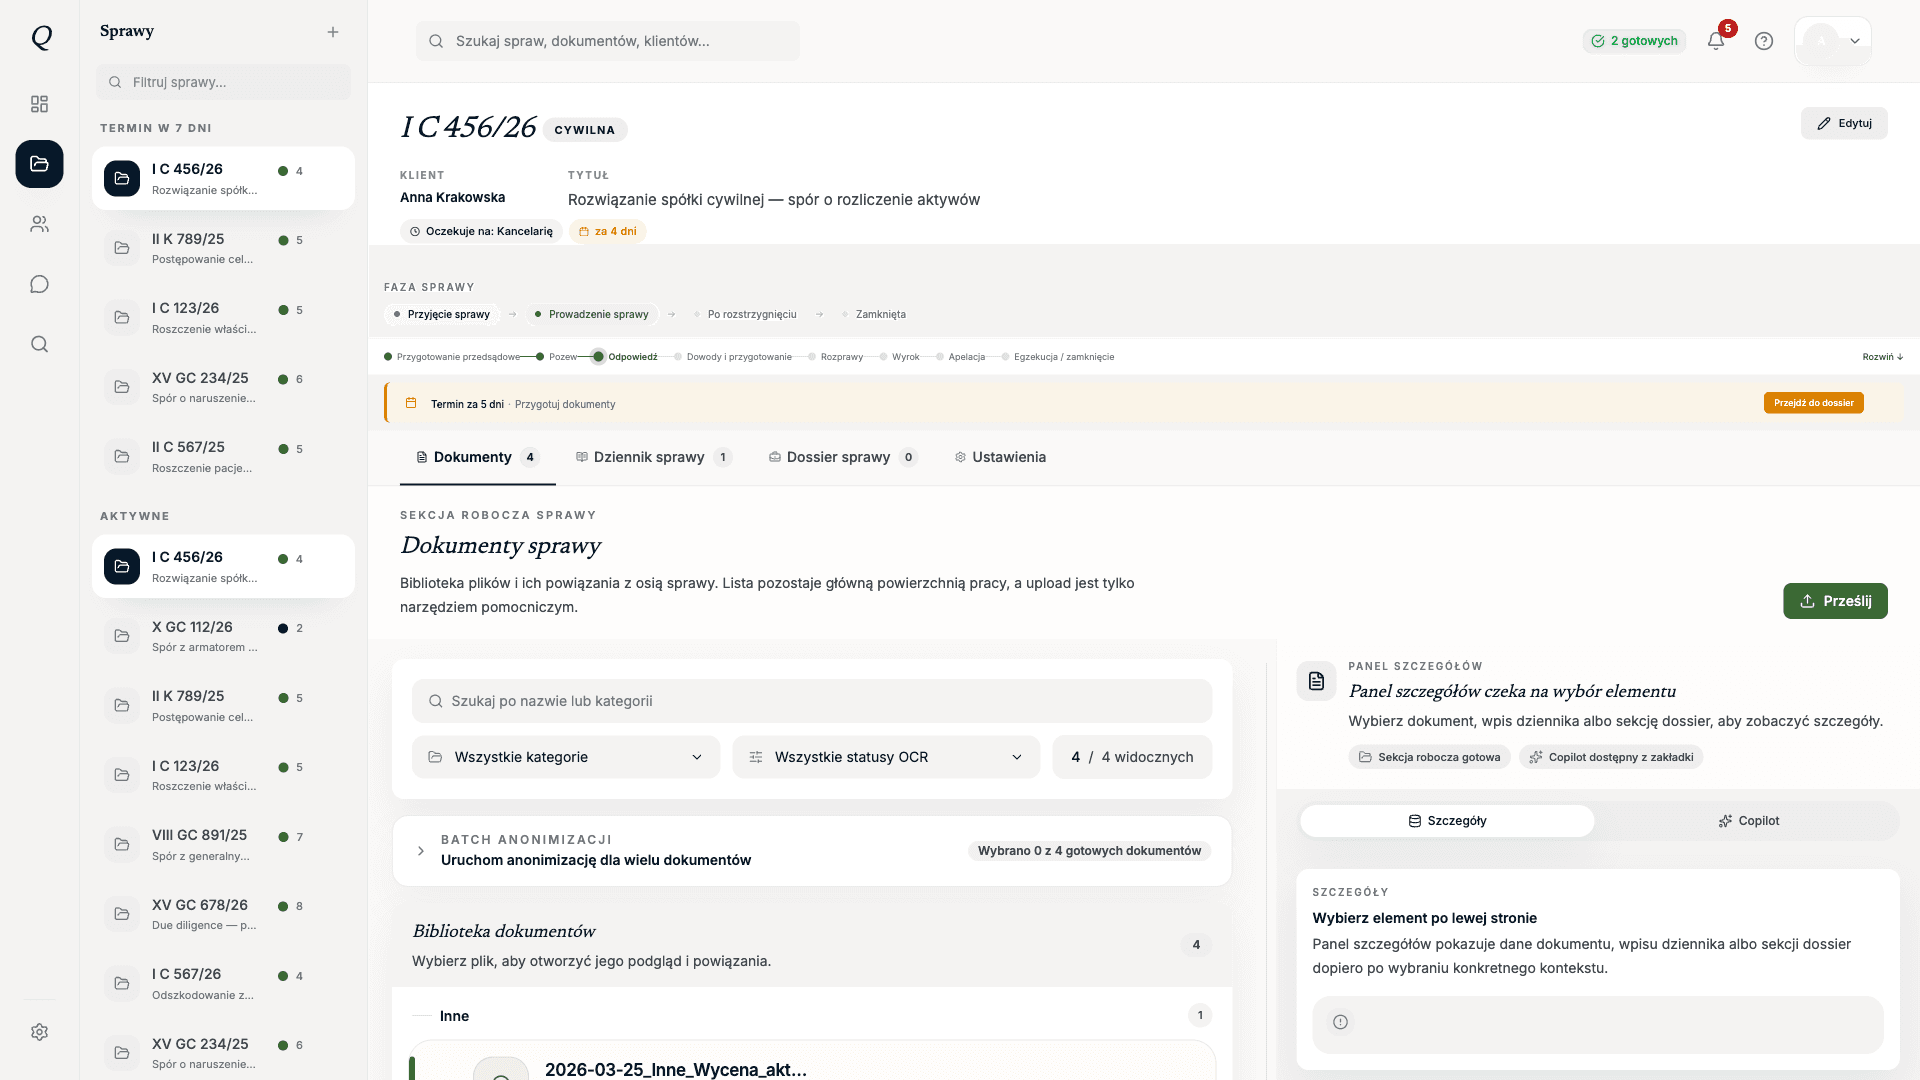Click the Q logo at top left

tap(40, 38)
